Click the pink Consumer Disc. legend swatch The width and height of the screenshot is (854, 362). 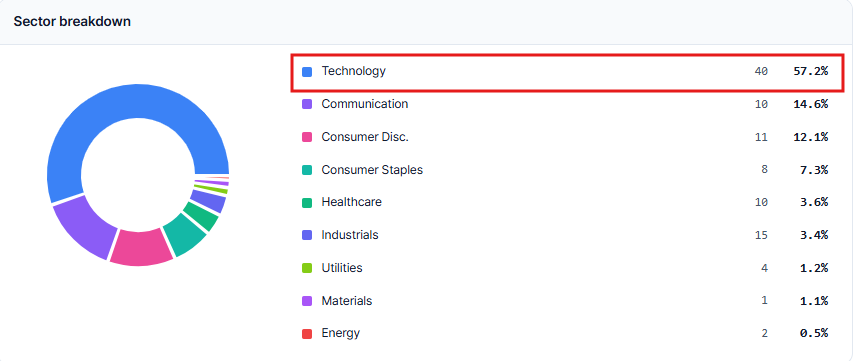307,137
